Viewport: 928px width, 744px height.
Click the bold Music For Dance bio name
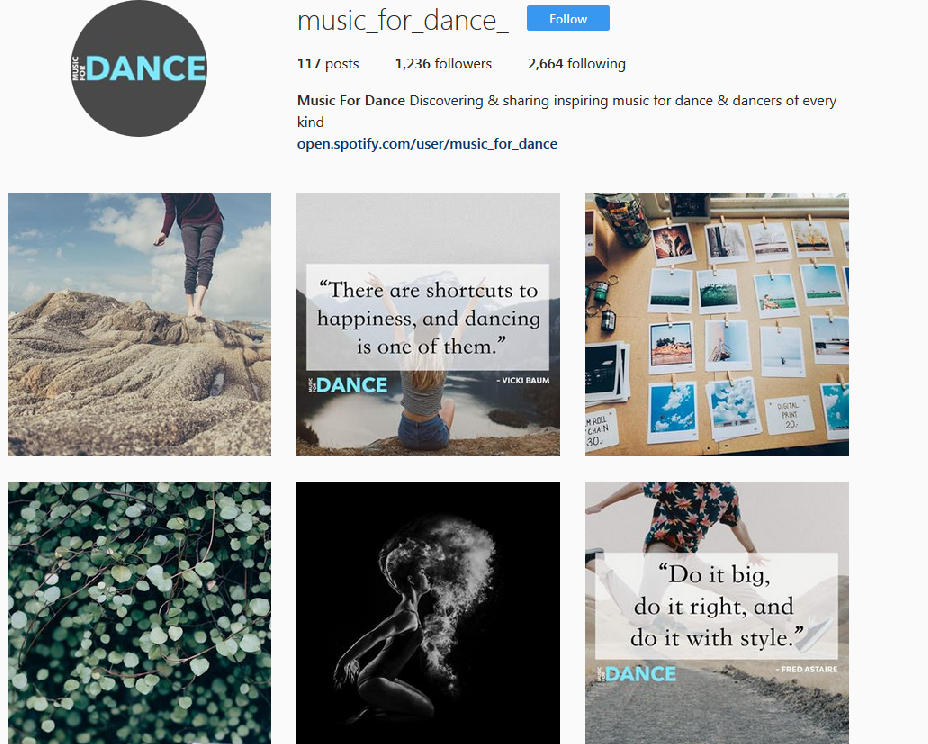pos(351,100)
